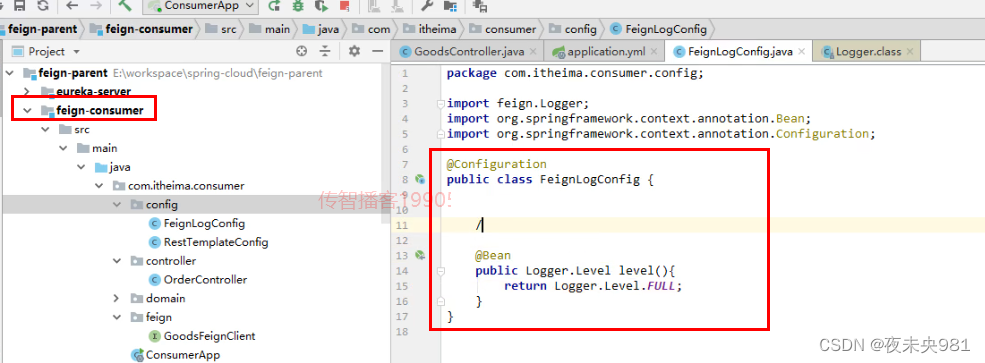Click the itheima breadcrumb
The image size is (985, 363).
[431, 29]
